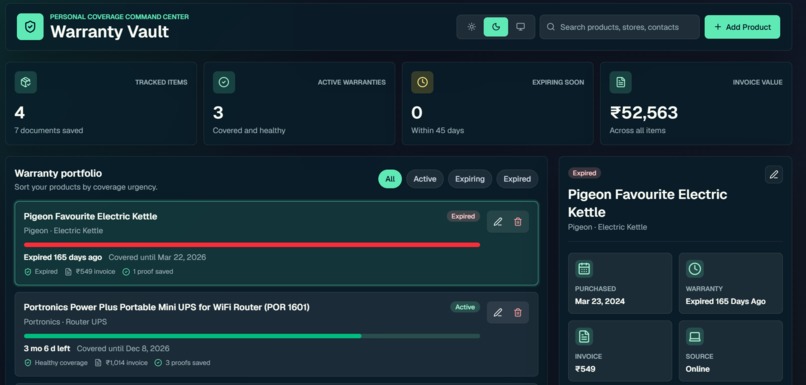Delete the Pigeon Kettle list entry
The width and height of the screenshot is (806, 385).
[x=518, y=222]
